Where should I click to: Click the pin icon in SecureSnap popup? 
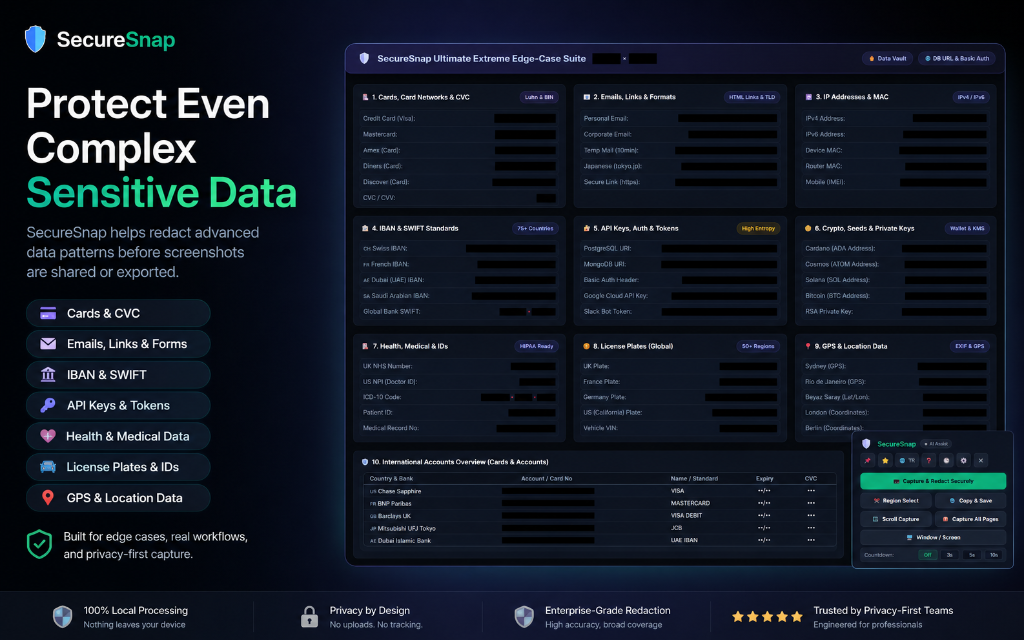click(867, 460)
